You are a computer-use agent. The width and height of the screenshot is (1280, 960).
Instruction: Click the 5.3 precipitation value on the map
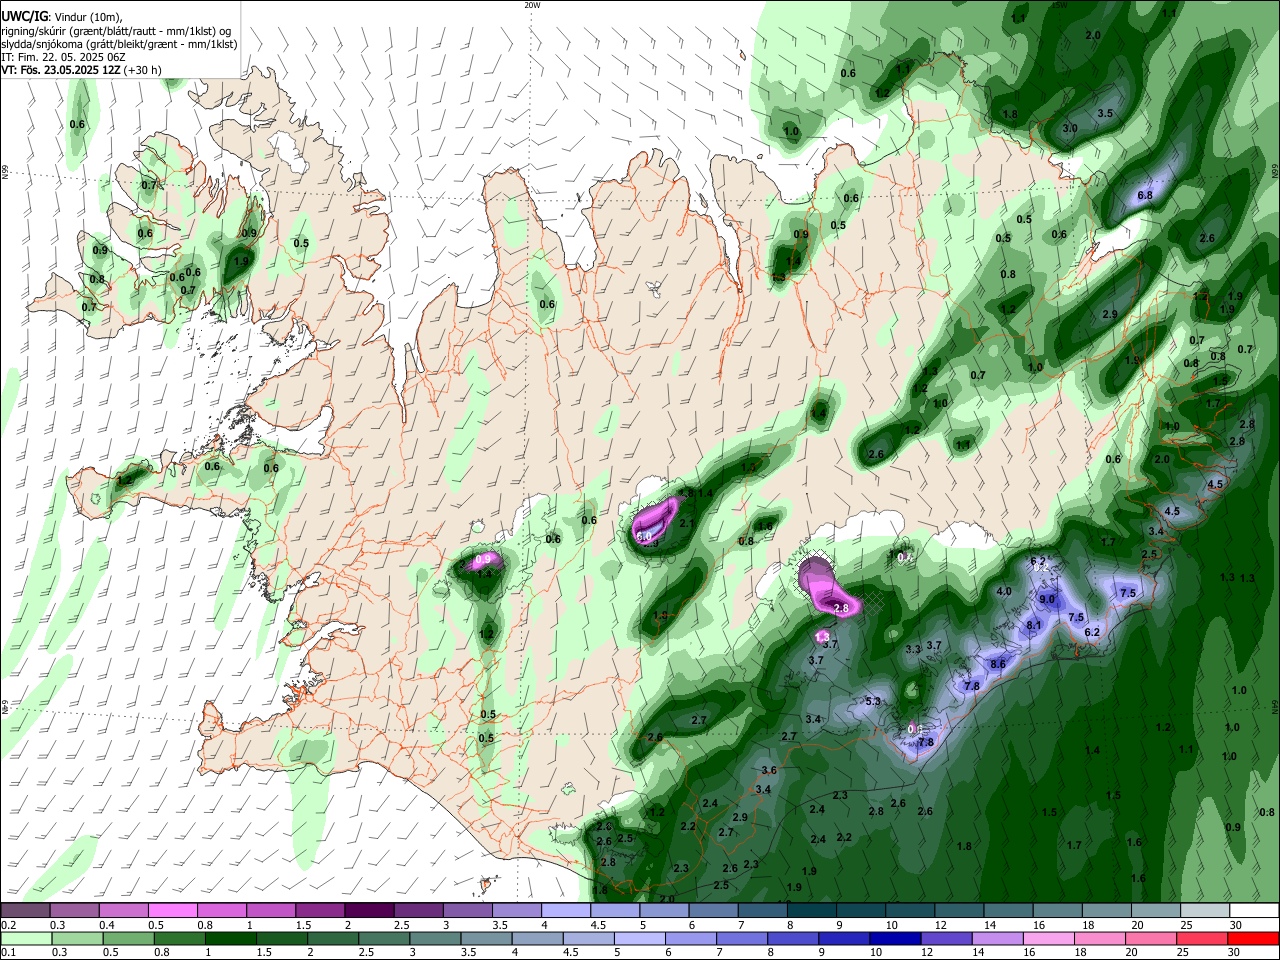coord(873,701)
